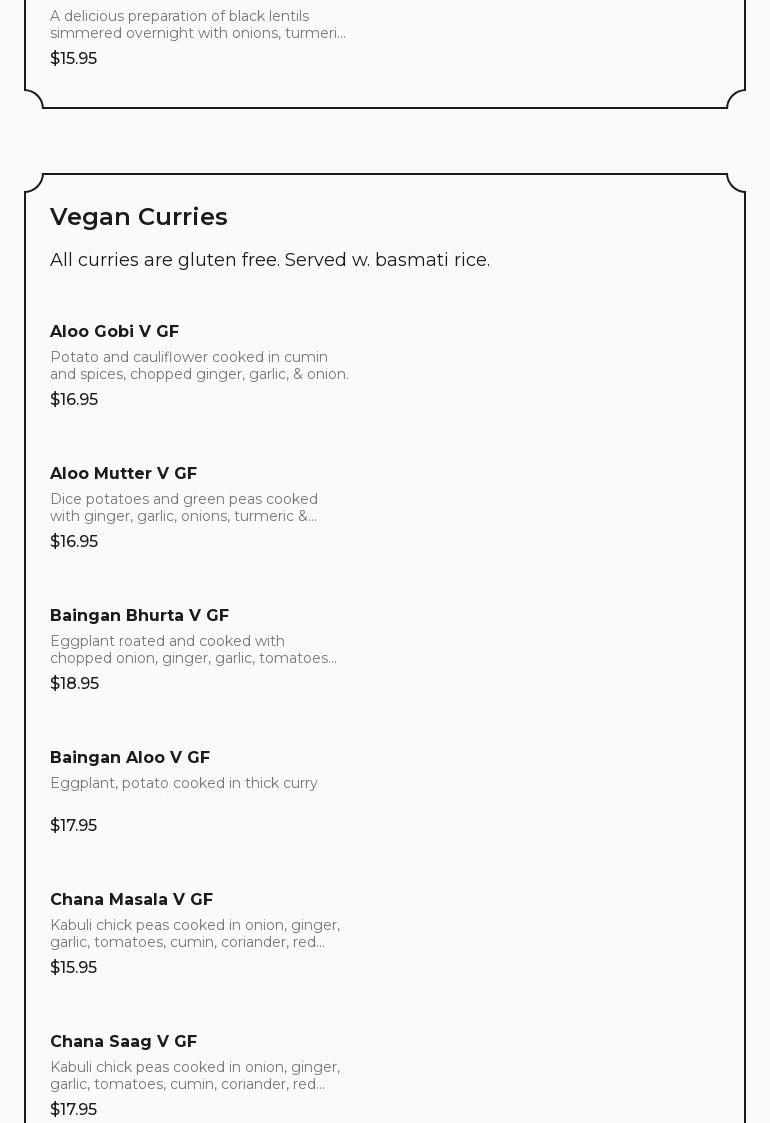Click the Baingan Bhurta eggplant description
Viewport: 770px width, 1123px height.
193,649
